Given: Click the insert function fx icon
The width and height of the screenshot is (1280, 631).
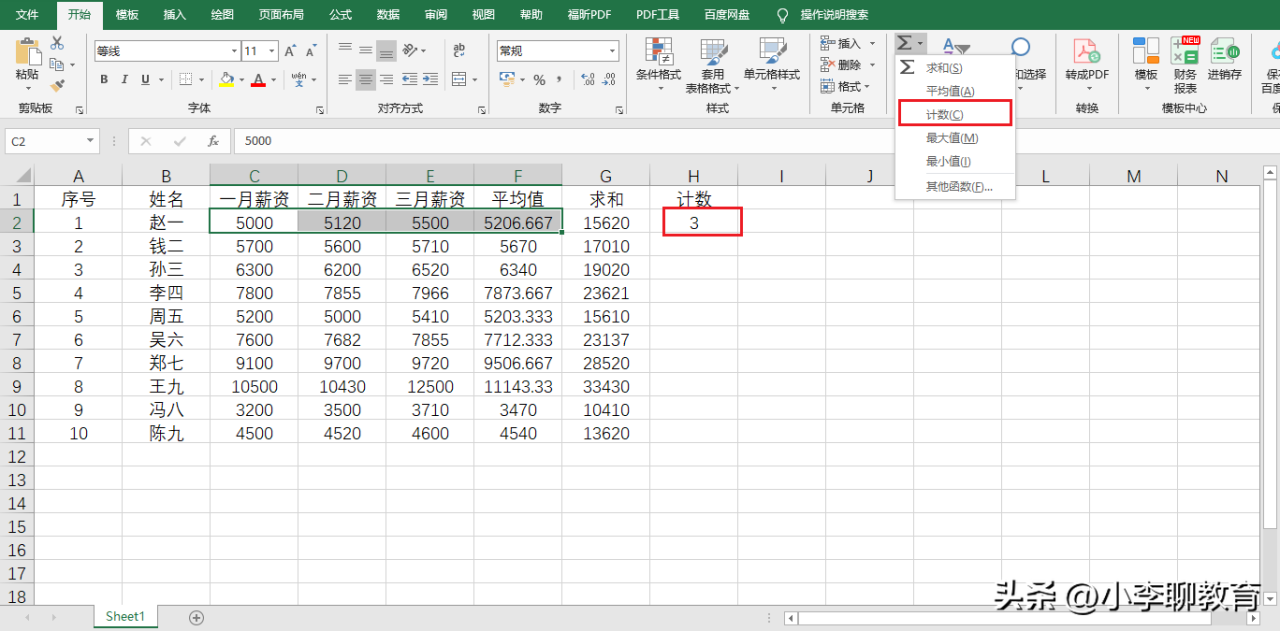Looking at the screenshot, I should click(213, 141).
